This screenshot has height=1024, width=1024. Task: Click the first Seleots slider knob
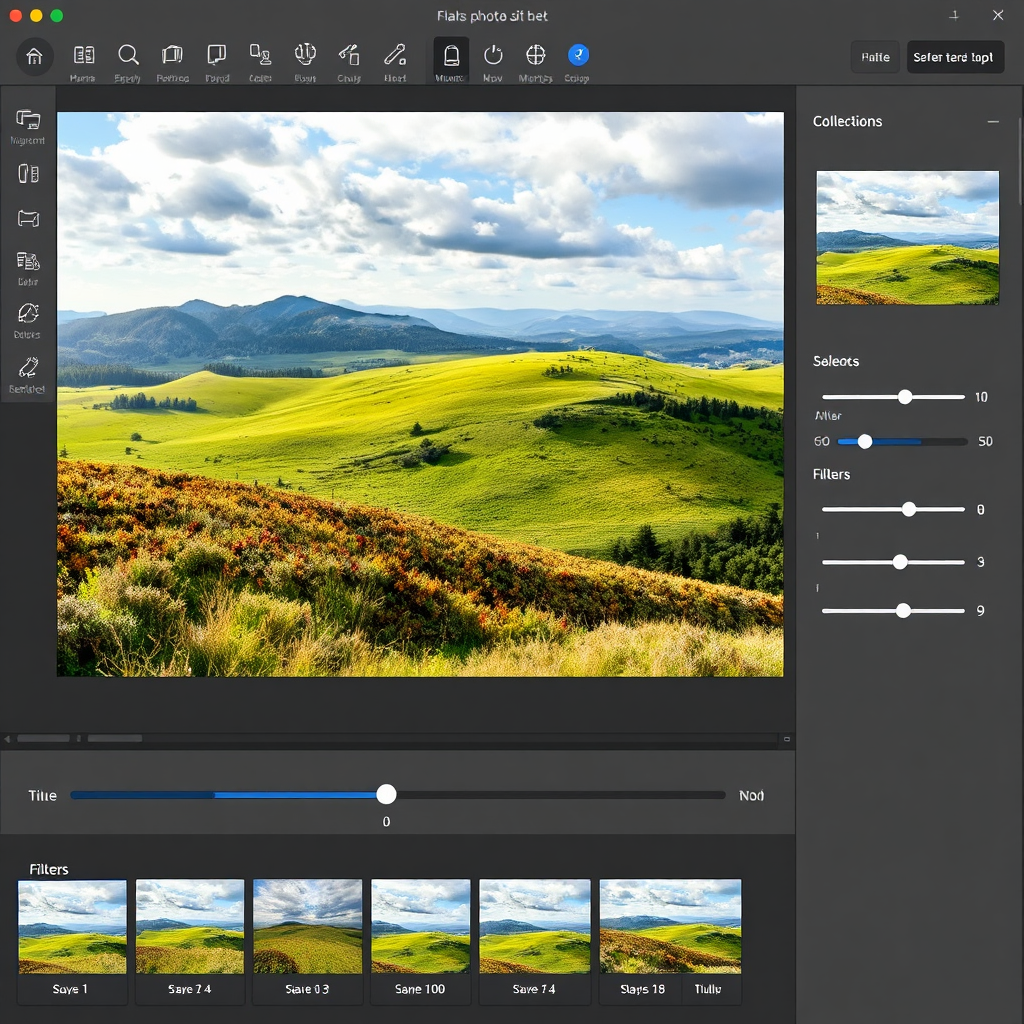pos(905,397)
